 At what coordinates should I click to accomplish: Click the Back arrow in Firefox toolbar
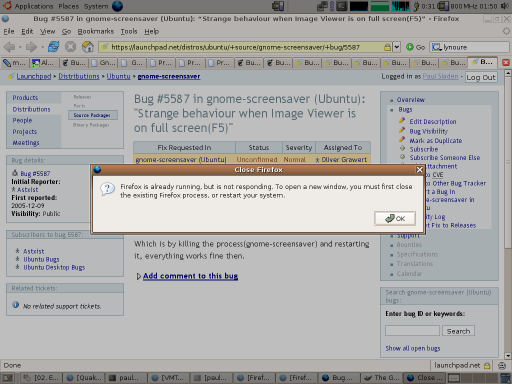pos(9,47)
